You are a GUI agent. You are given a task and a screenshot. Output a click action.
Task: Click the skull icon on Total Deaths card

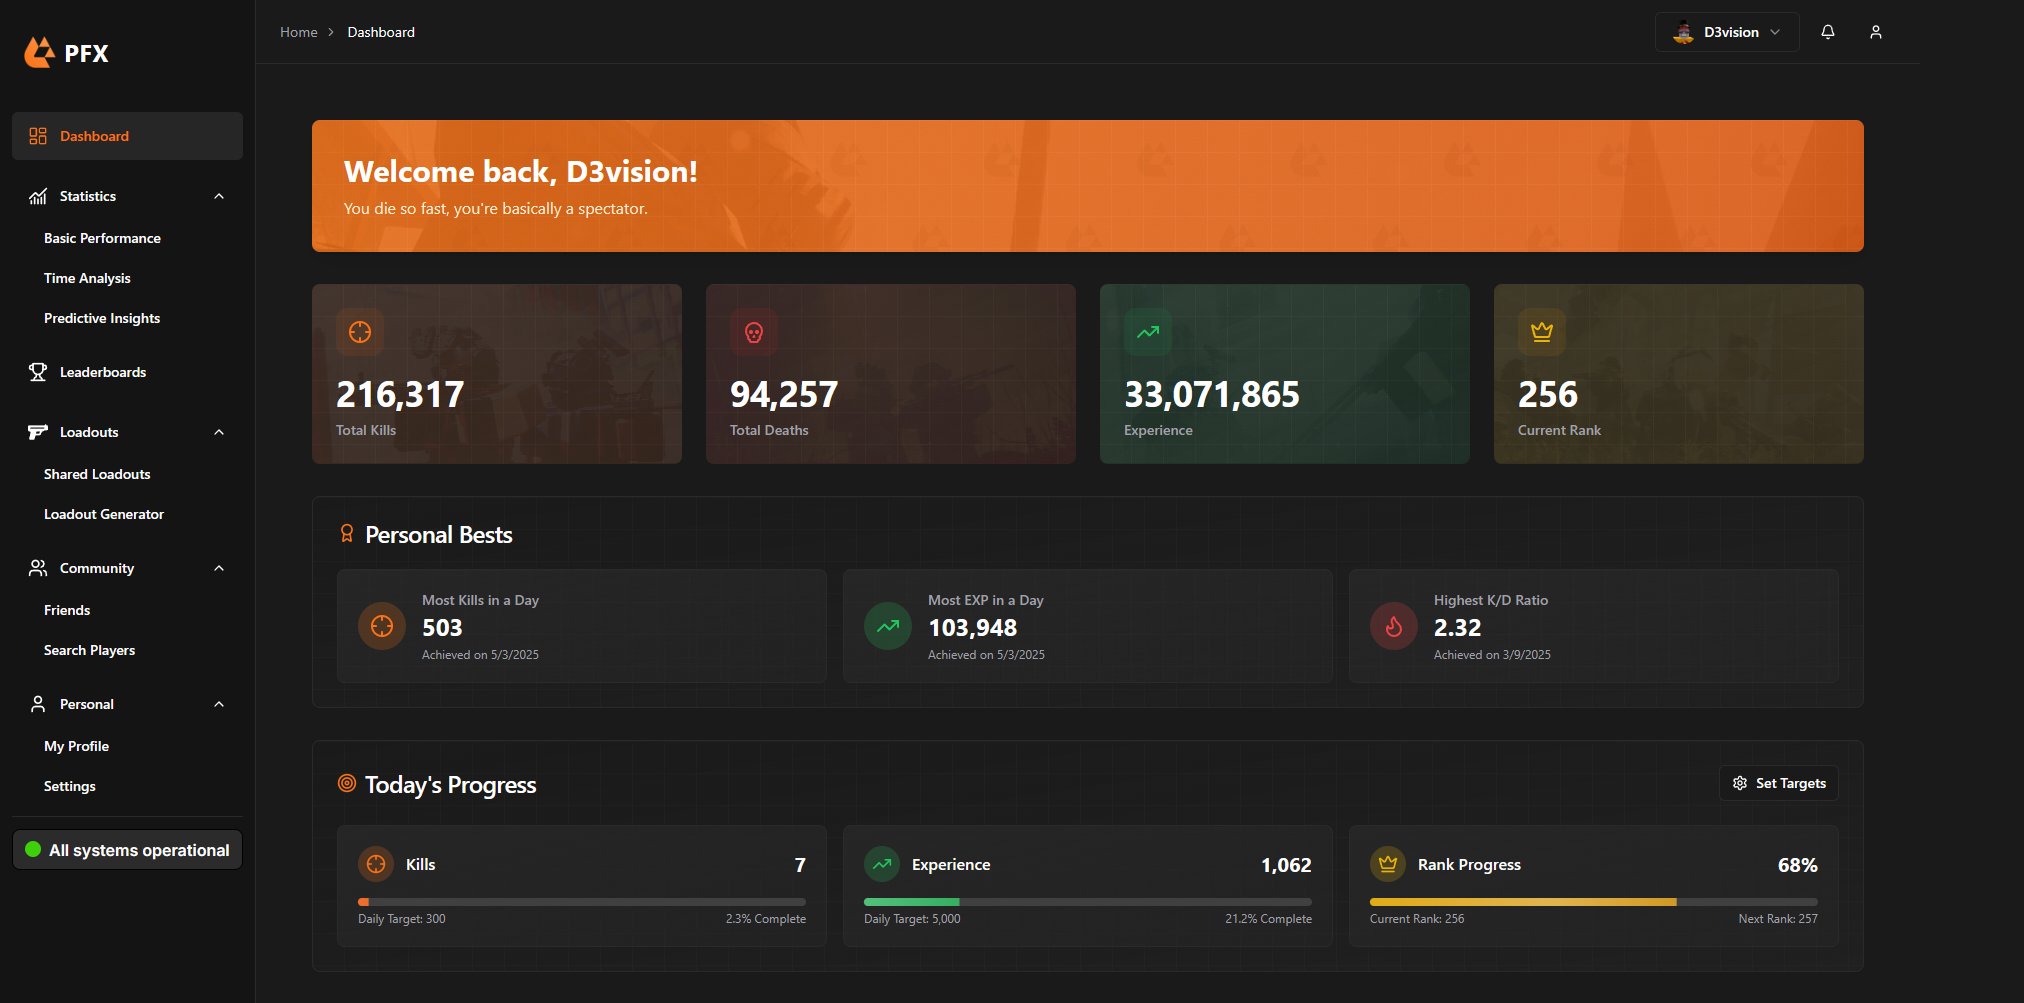pos(753,331)
